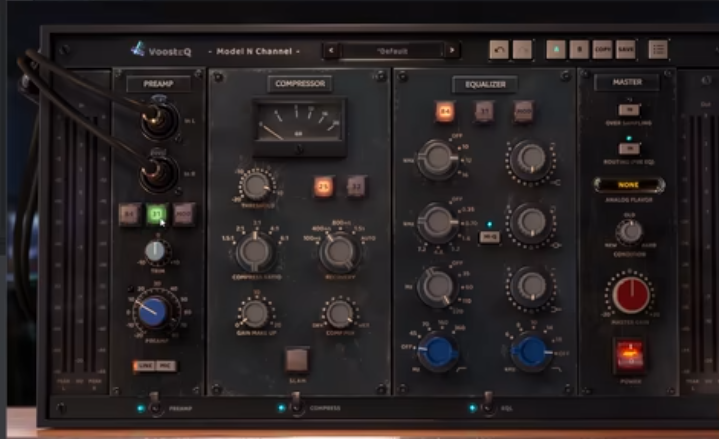Click the blue Preamp gain knob

click(x=154, y=311)
